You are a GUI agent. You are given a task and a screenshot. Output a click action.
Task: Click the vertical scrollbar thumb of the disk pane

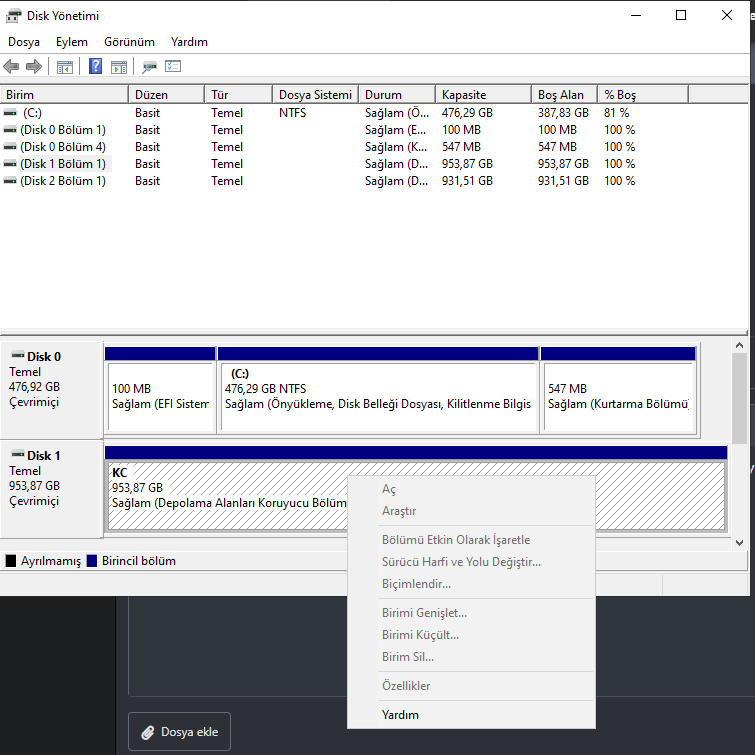740,398
